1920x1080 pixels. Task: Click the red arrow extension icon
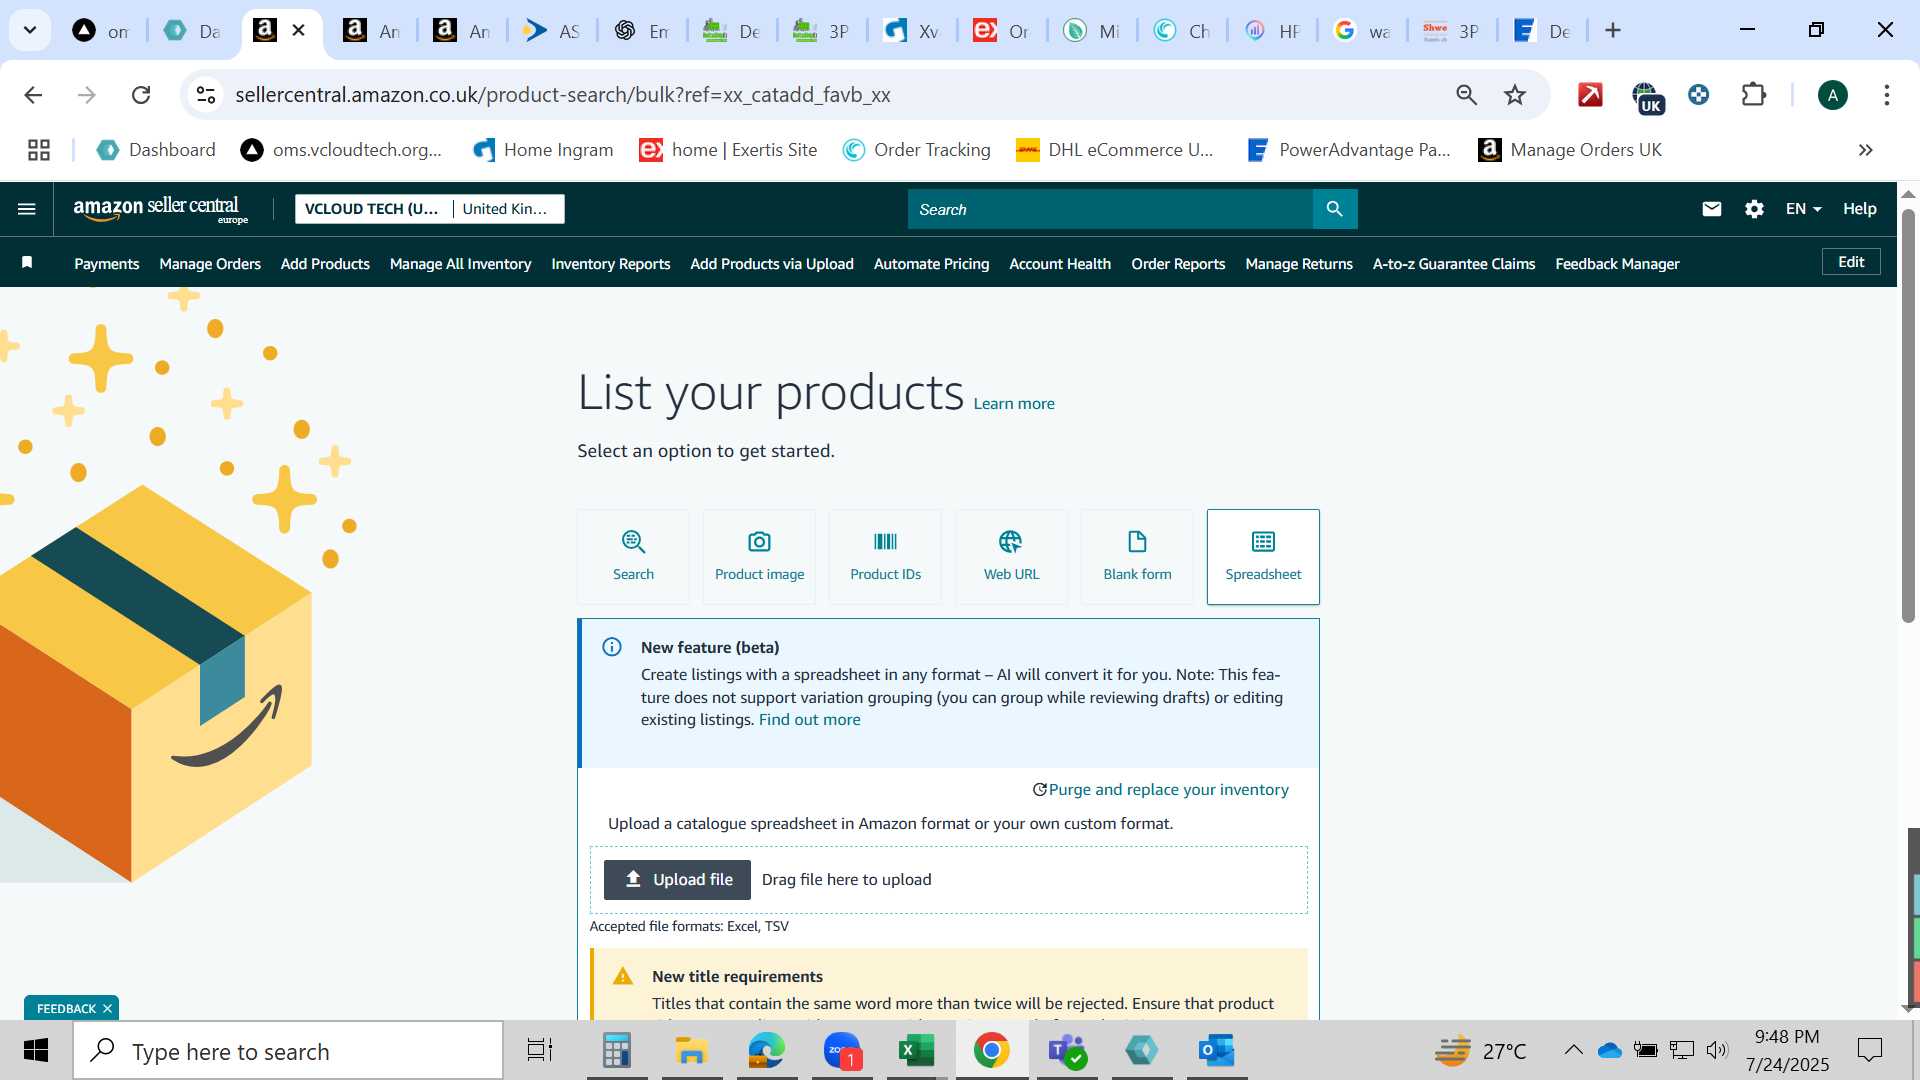(x=1590, y=95)
